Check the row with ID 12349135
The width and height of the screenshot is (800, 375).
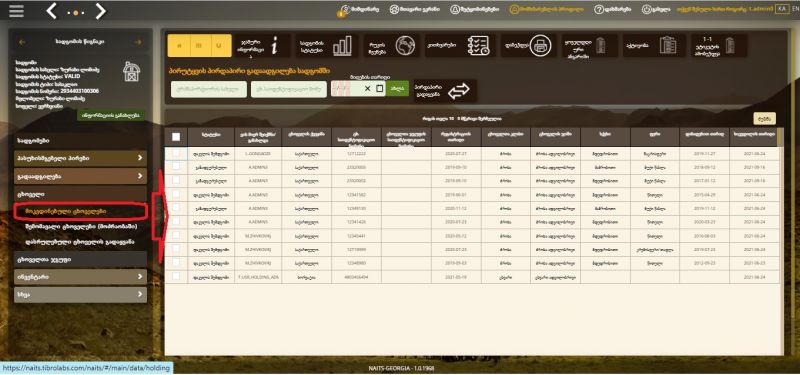click(x=176, y=208)
